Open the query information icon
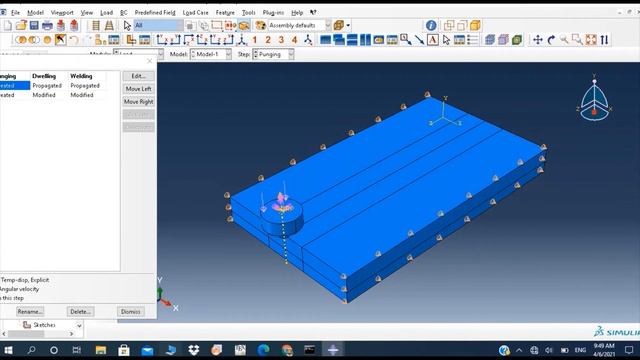640x360 pixels. pos(431,26)
